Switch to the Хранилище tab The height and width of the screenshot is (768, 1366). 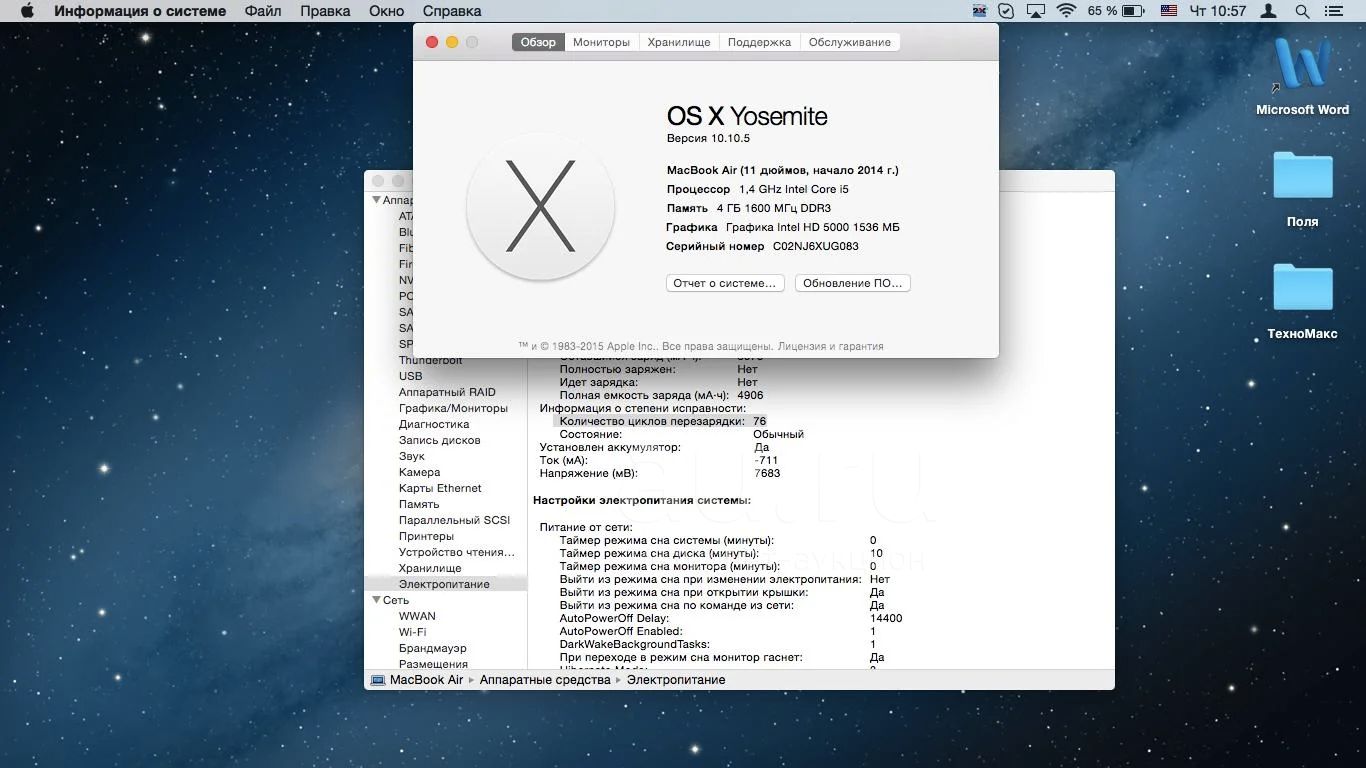pos(678,42)
